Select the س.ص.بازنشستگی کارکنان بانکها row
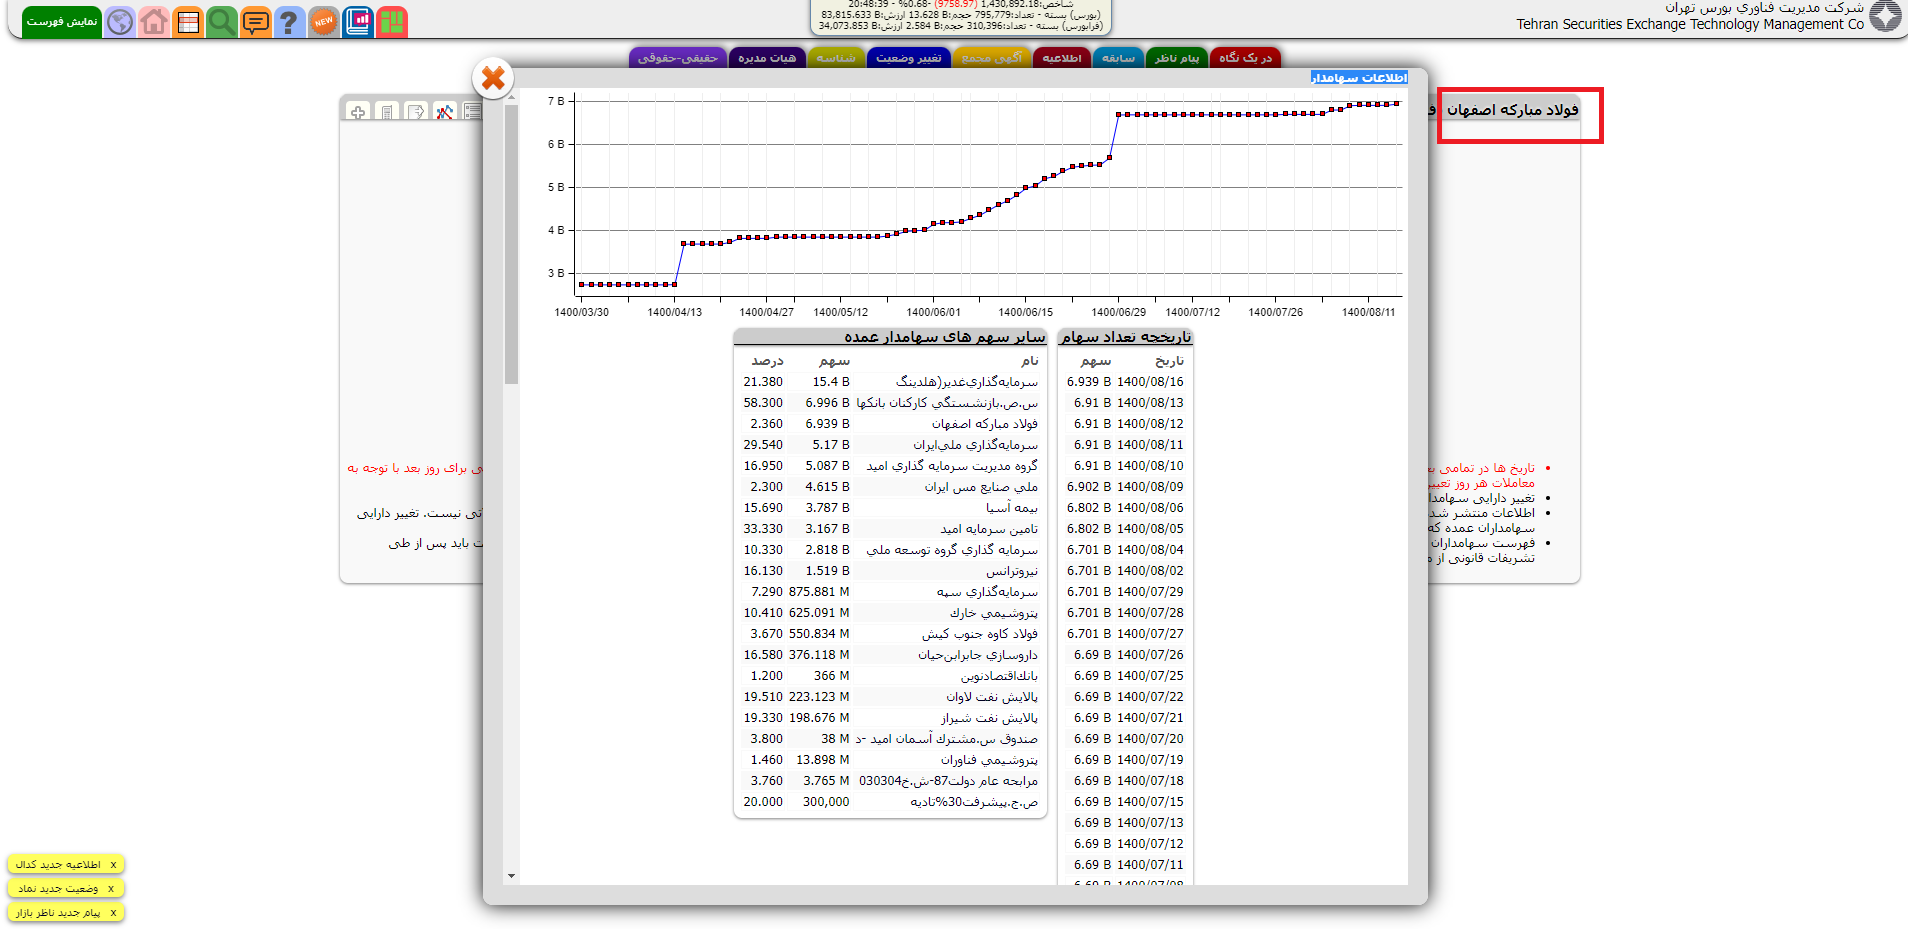The width and height of the screenshot is (1908, 929). (x=890, y=403)
